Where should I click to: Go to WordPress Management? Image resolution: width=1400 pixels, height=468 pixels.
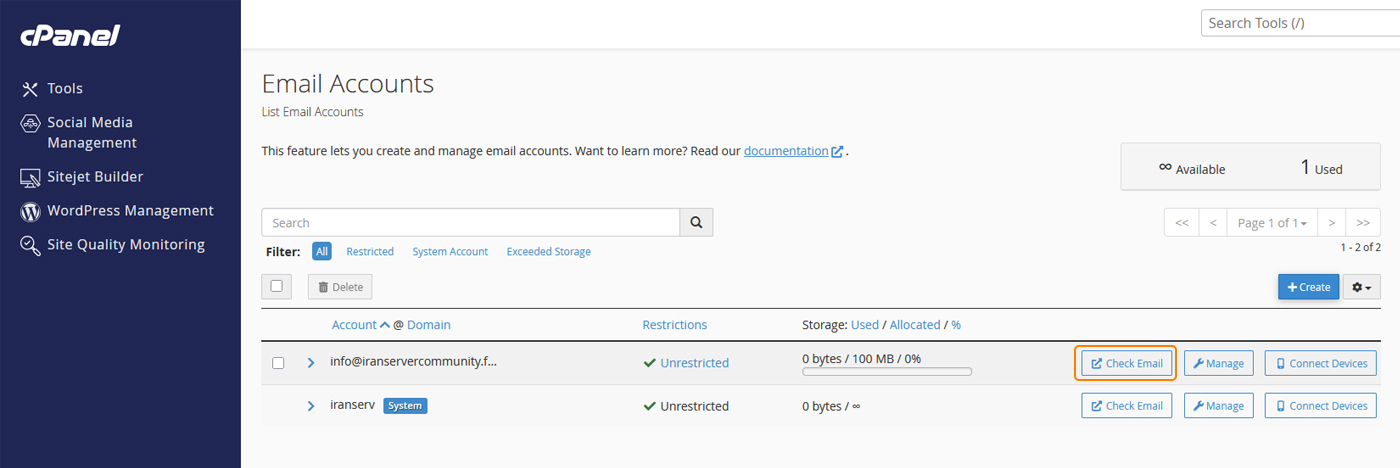pyautogui.click(x=130, y=211)
